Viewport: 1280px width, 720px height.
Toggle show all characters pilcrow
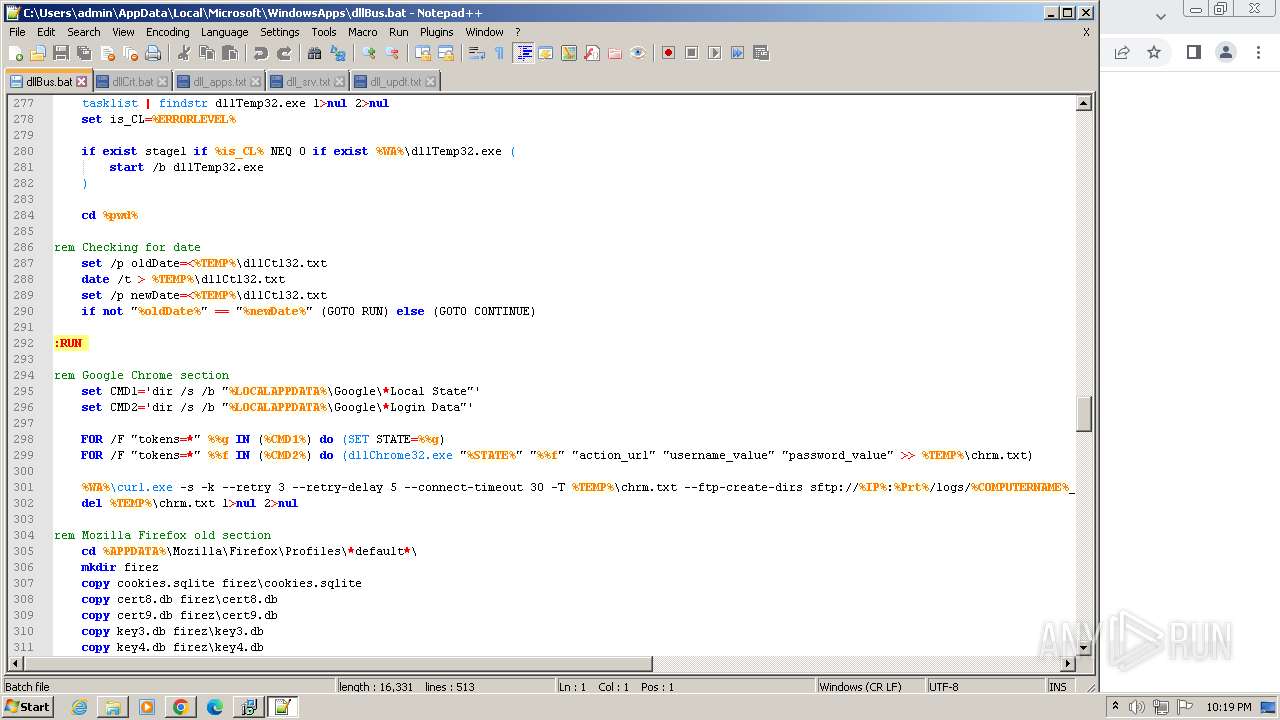(x=500, y=53)
